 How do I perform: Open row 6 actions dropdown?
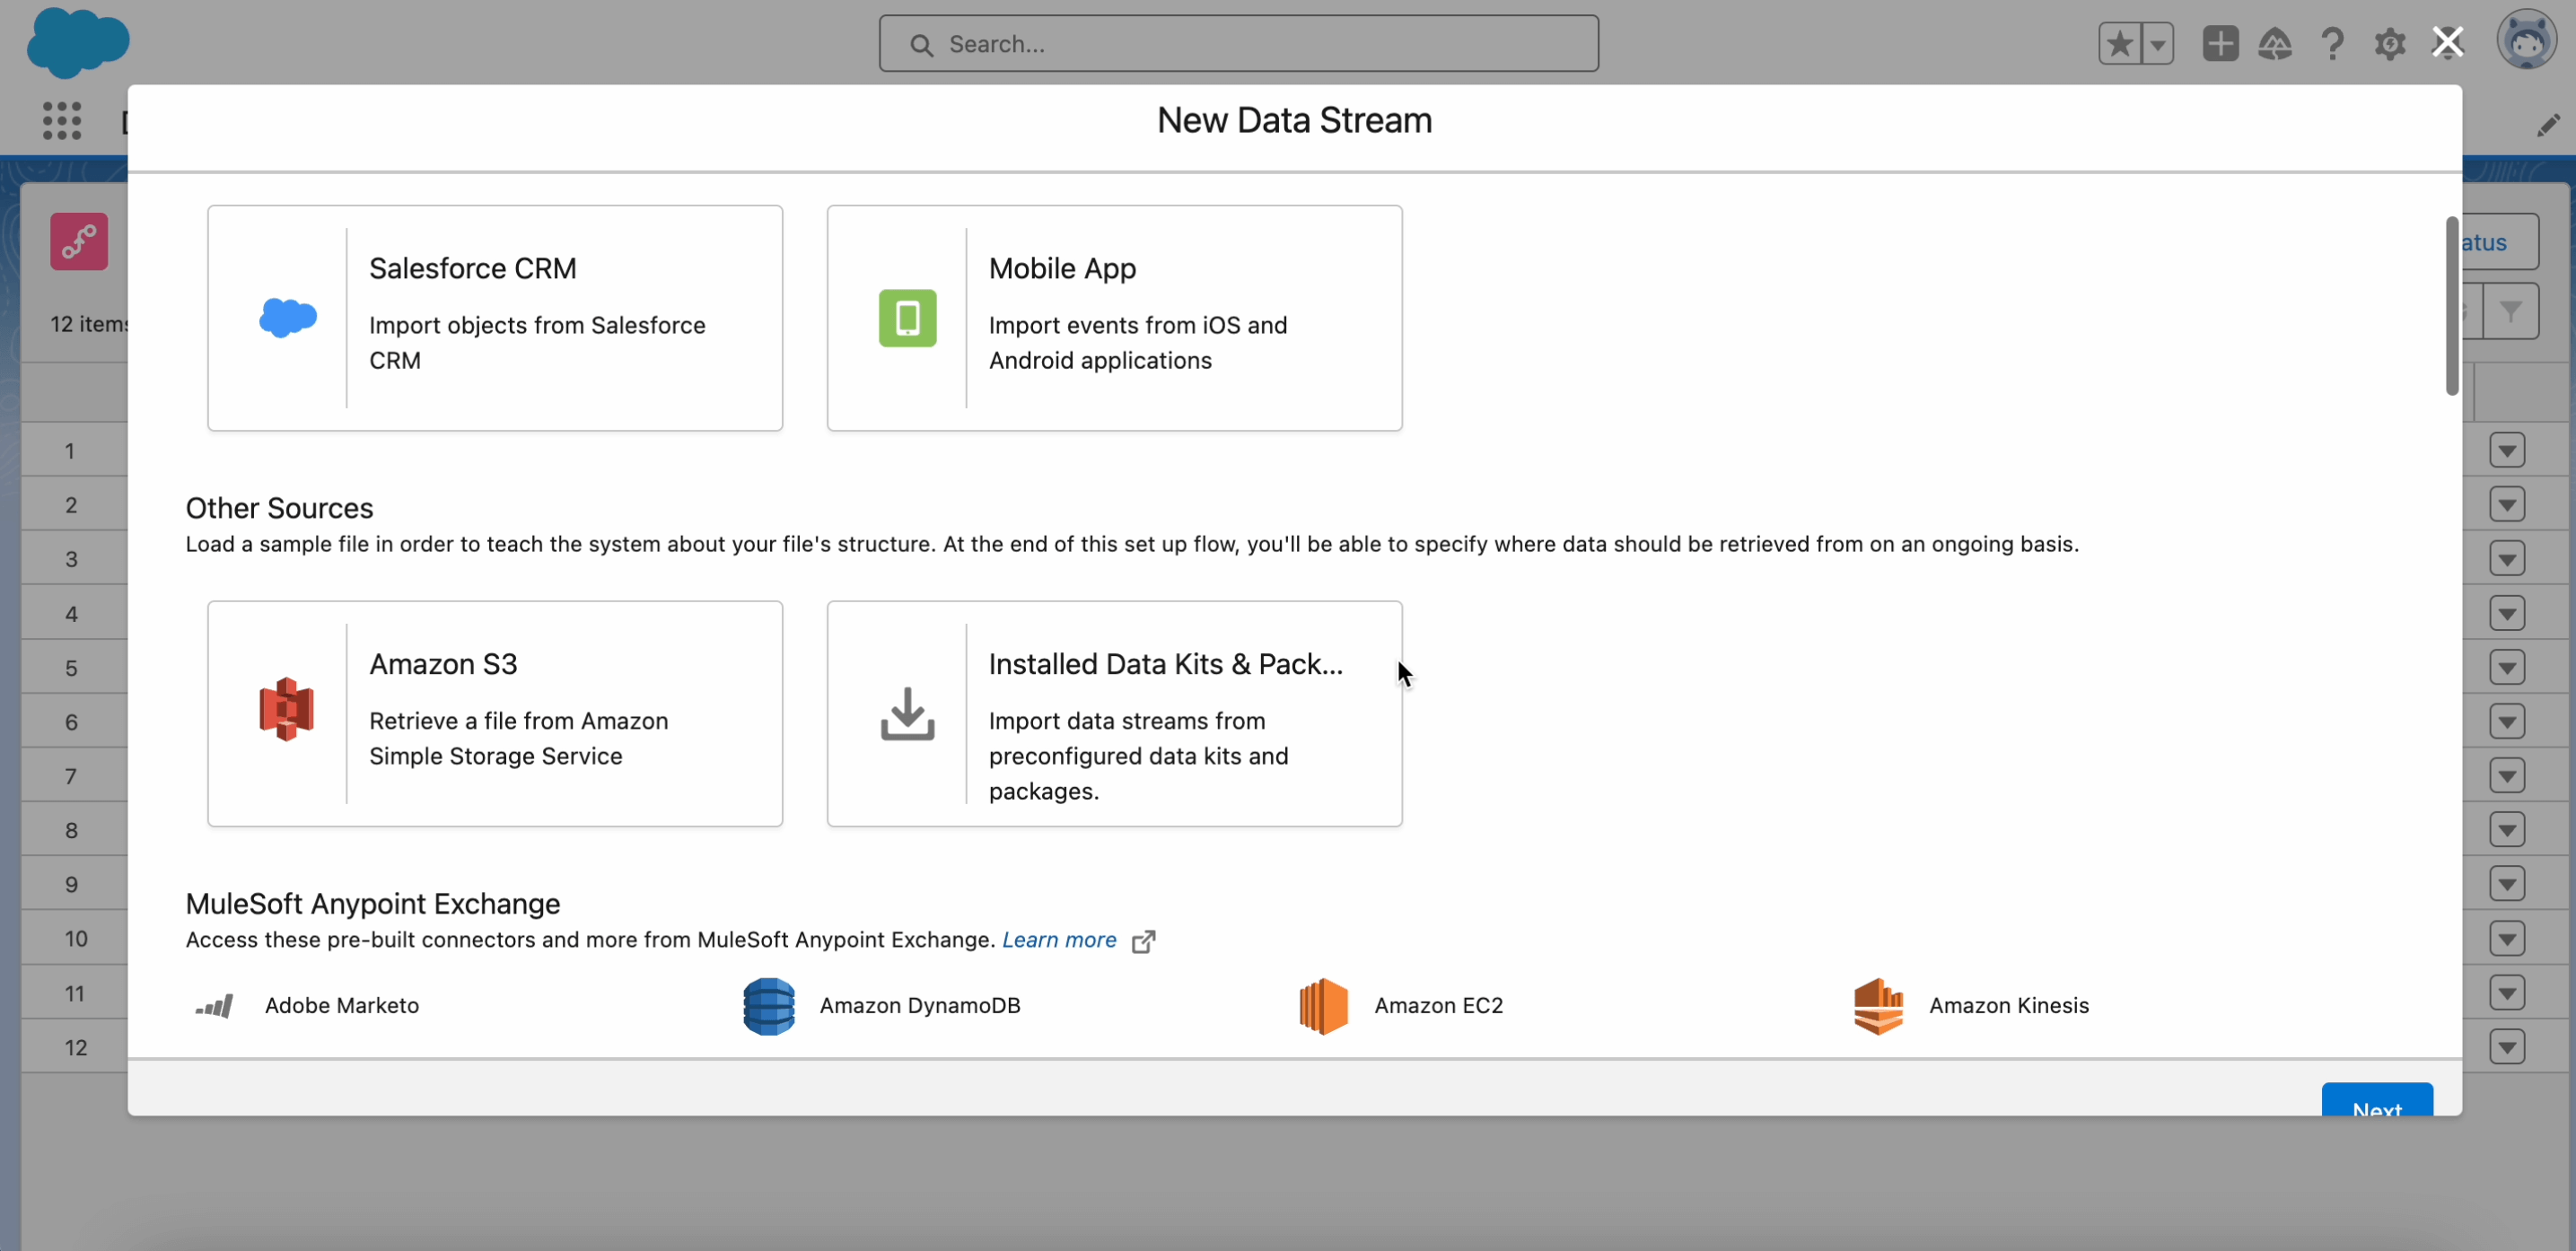click(2506, 721)
